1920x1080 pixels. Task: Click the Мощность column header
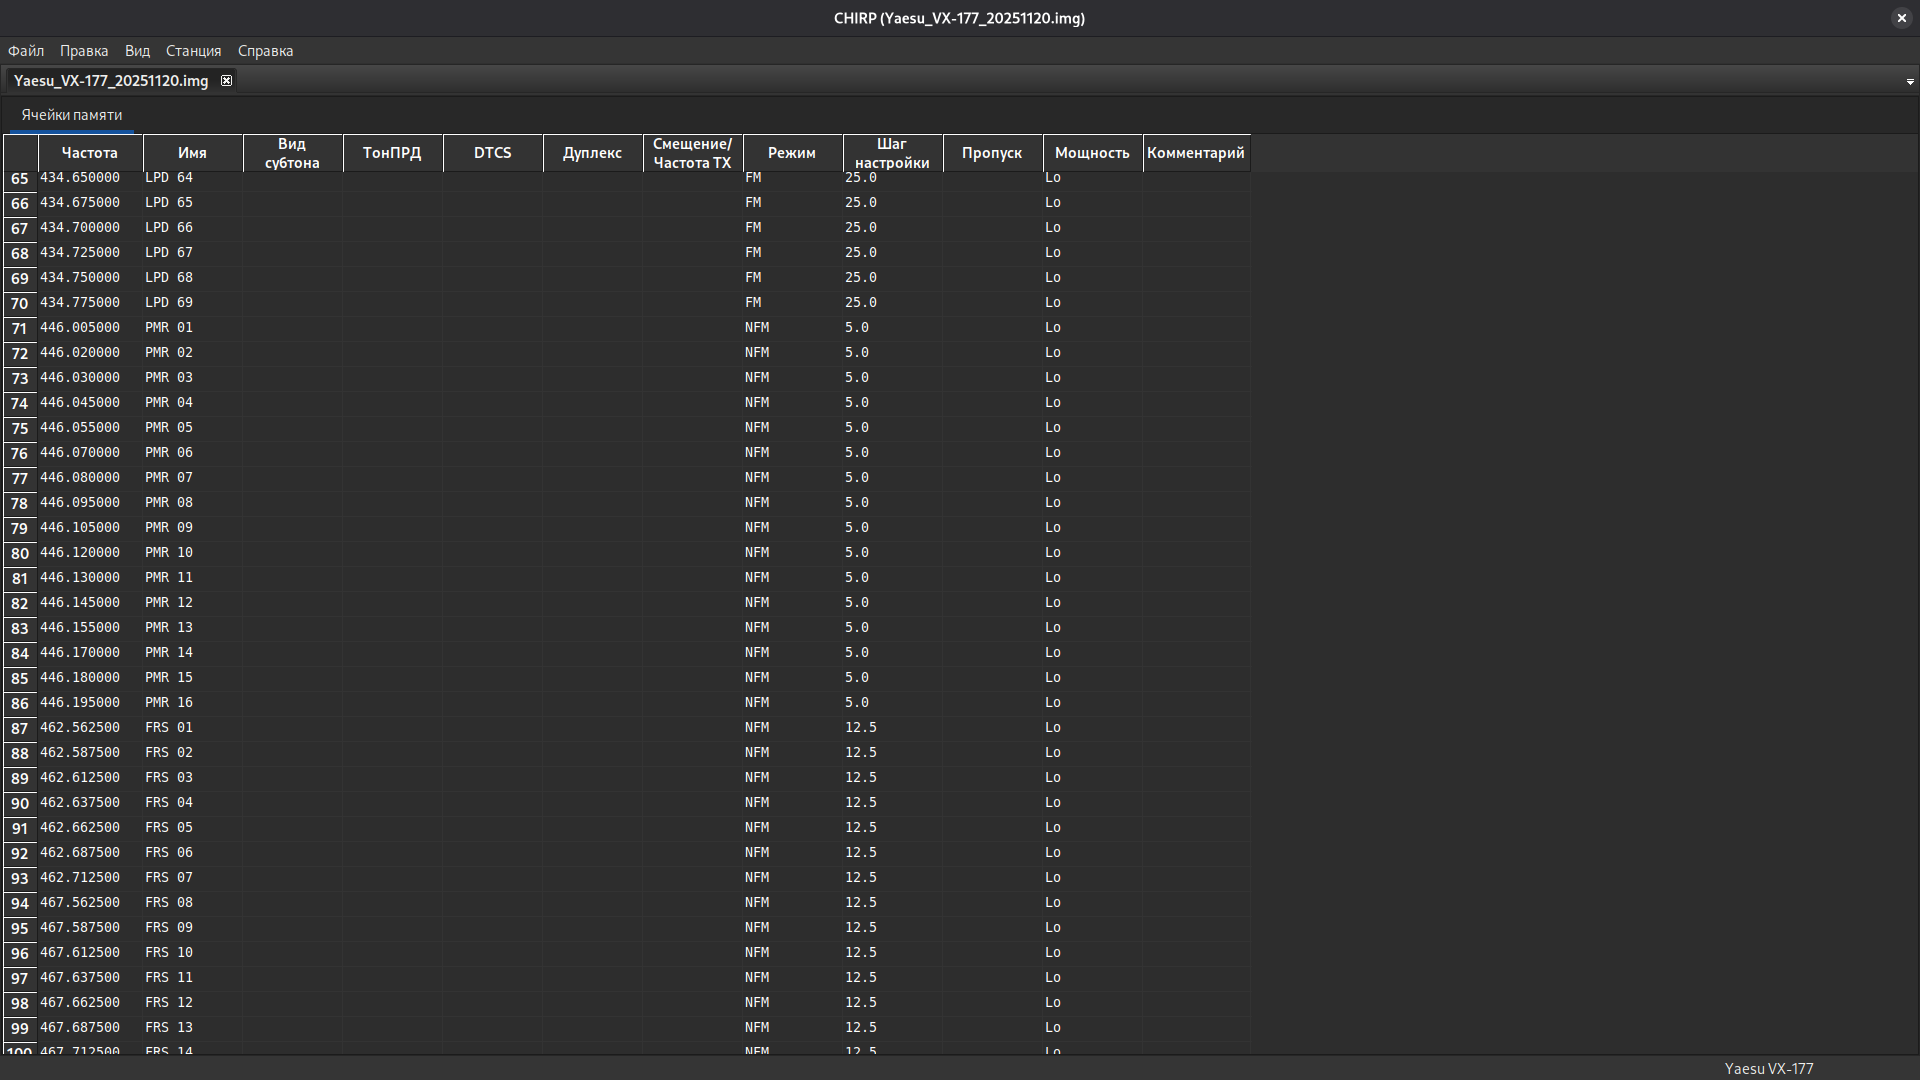[1092, 153]
